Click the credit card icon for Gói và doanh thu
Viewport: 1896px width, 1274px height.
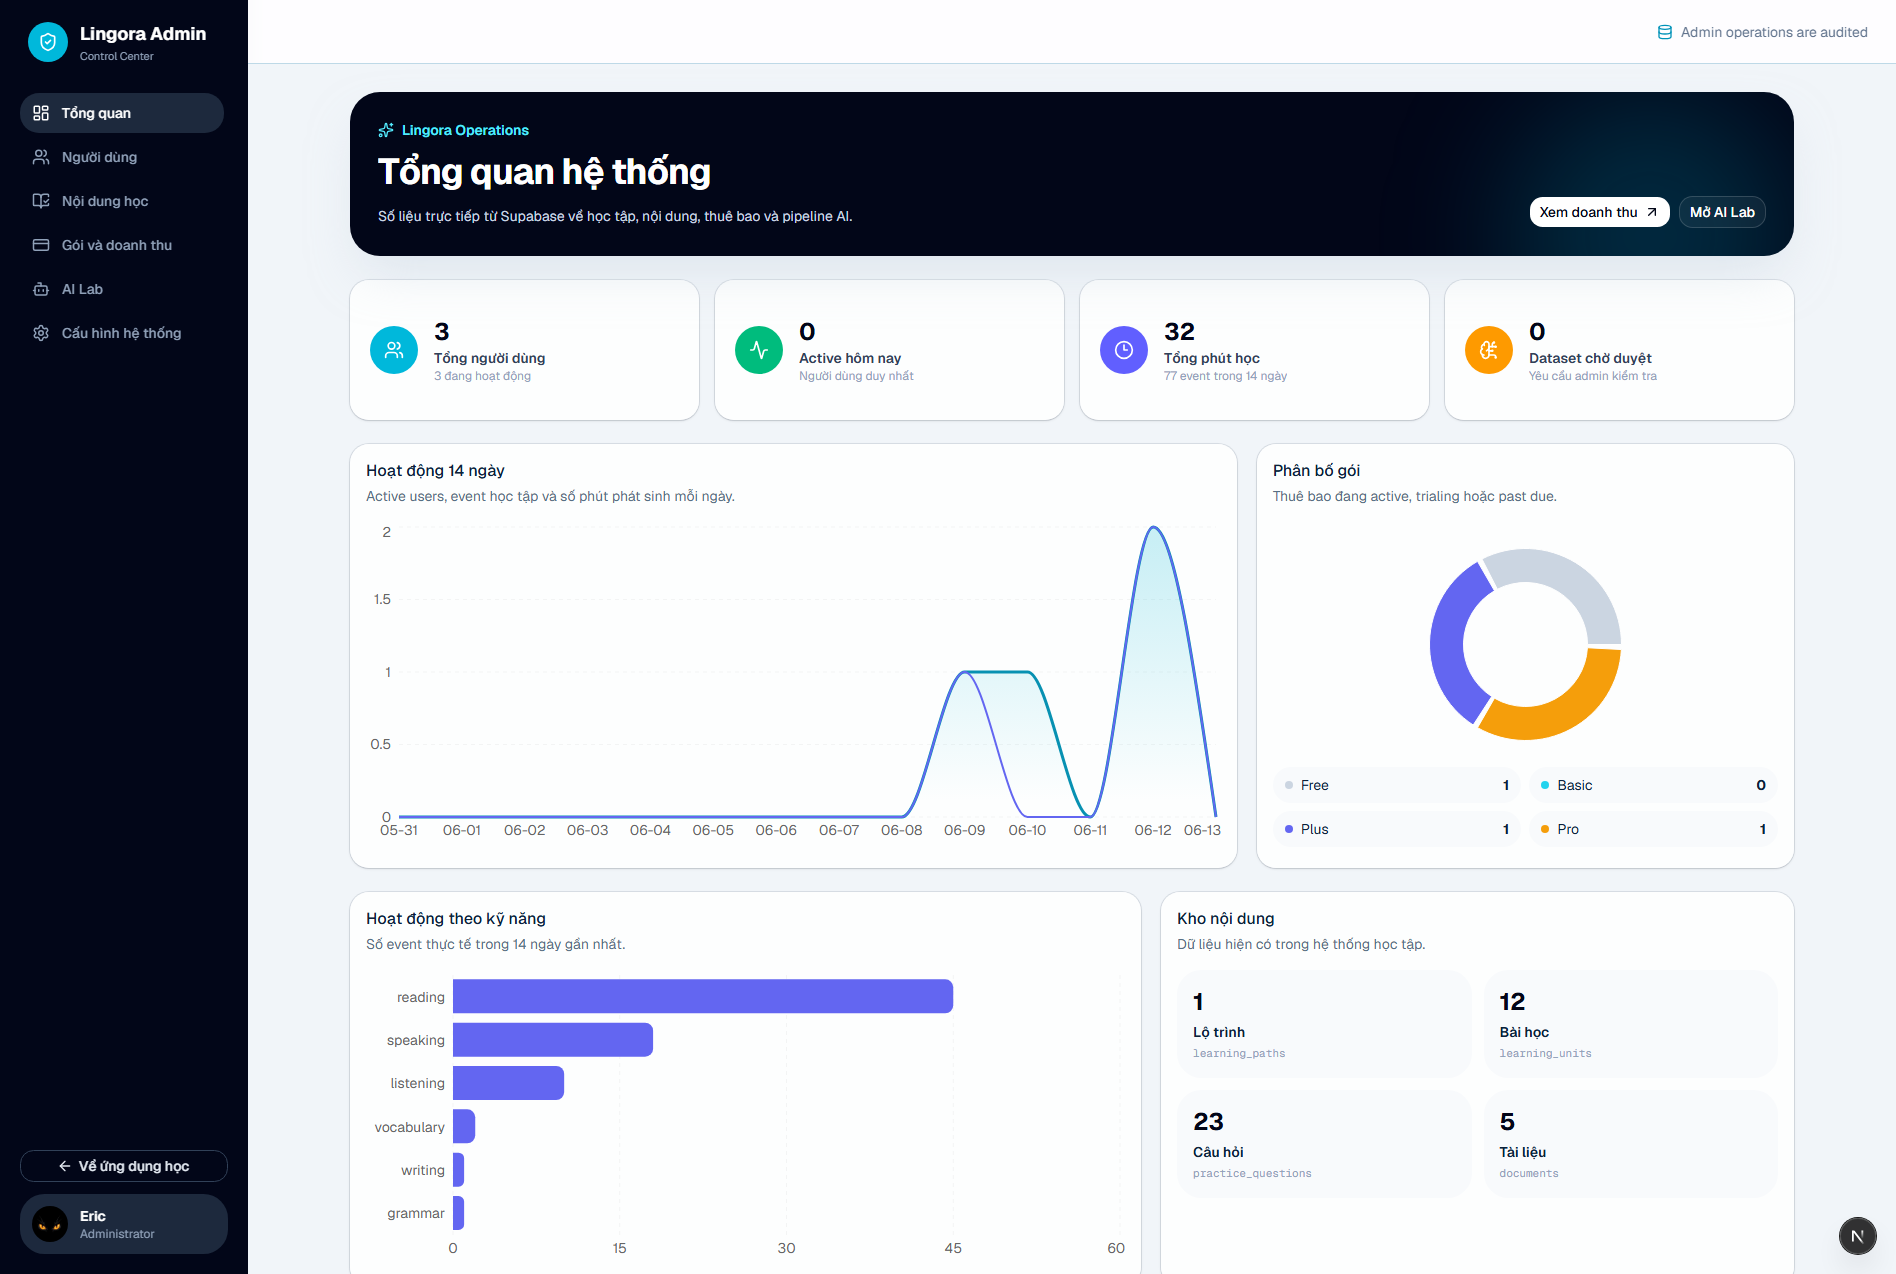(41, 245)
